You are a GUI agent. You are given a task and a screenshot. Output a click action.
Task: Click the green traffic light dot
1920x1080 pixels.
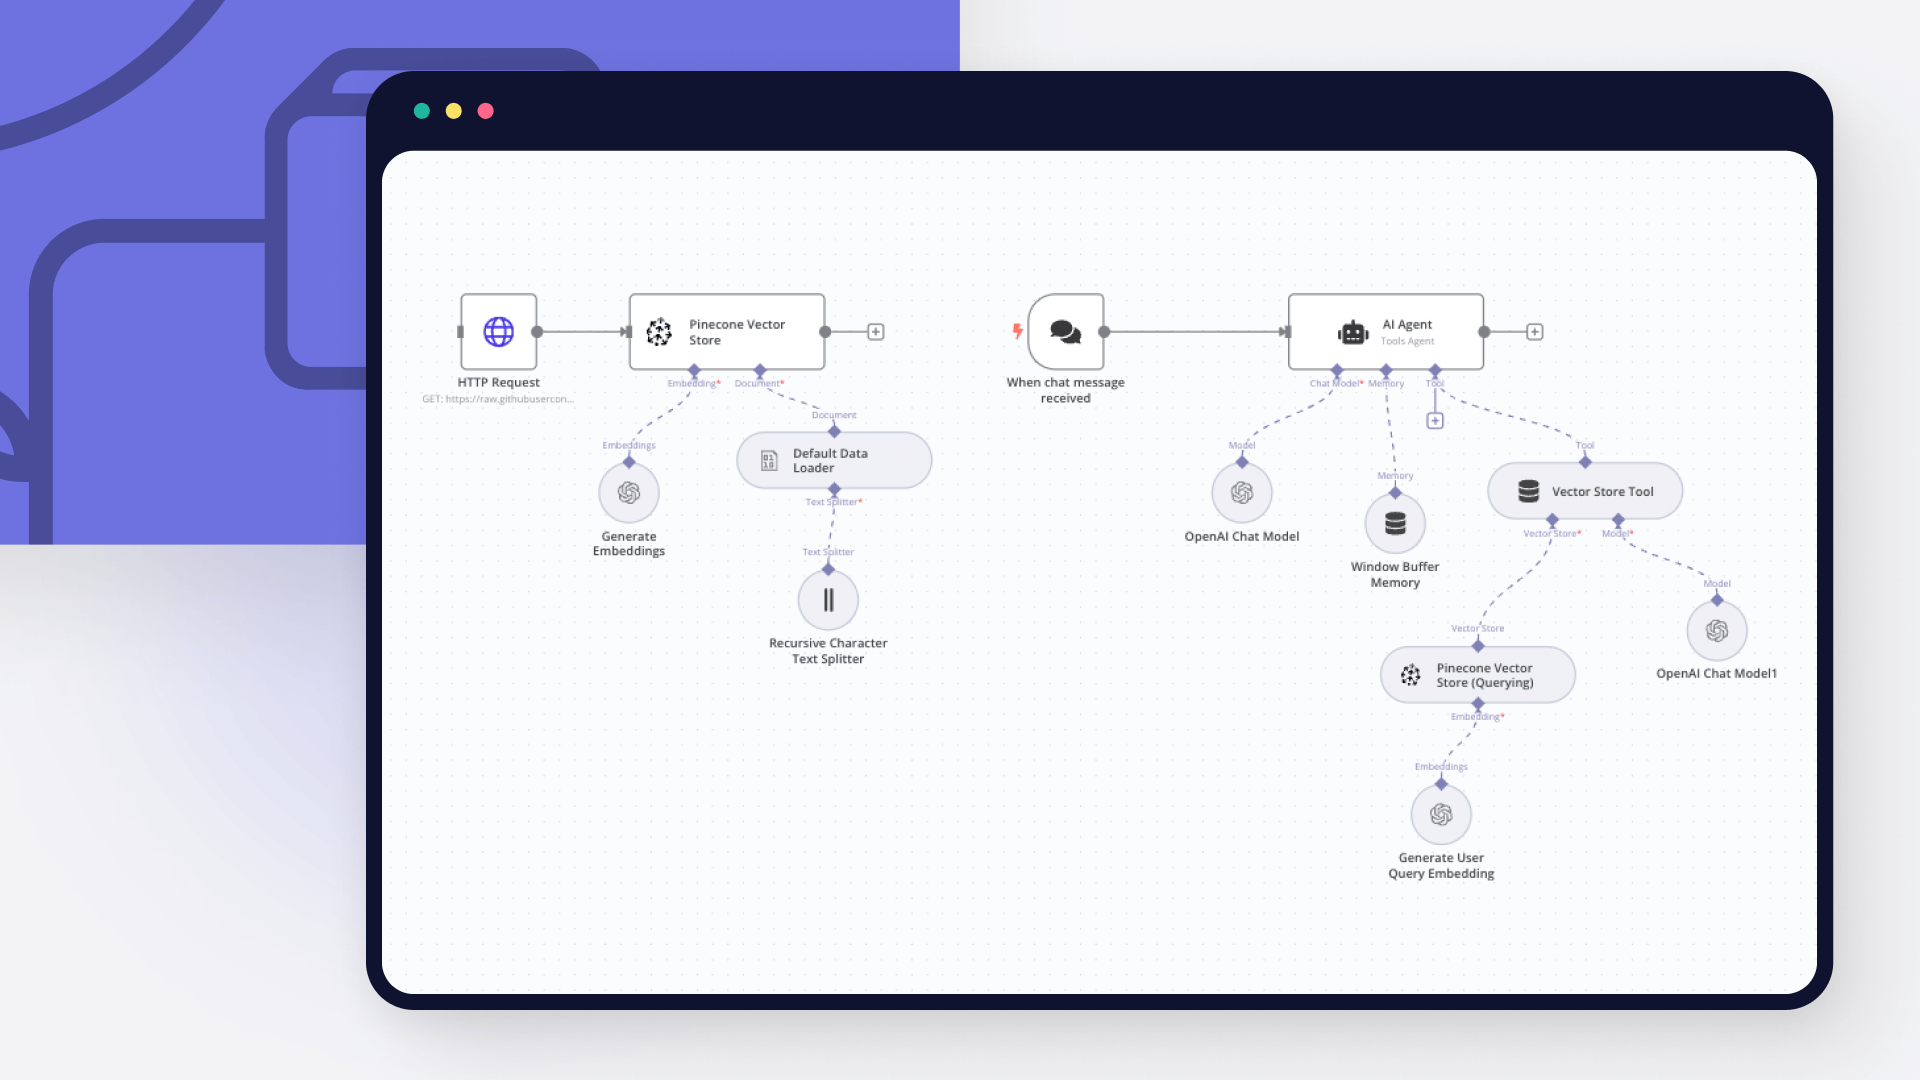point(421,111)
